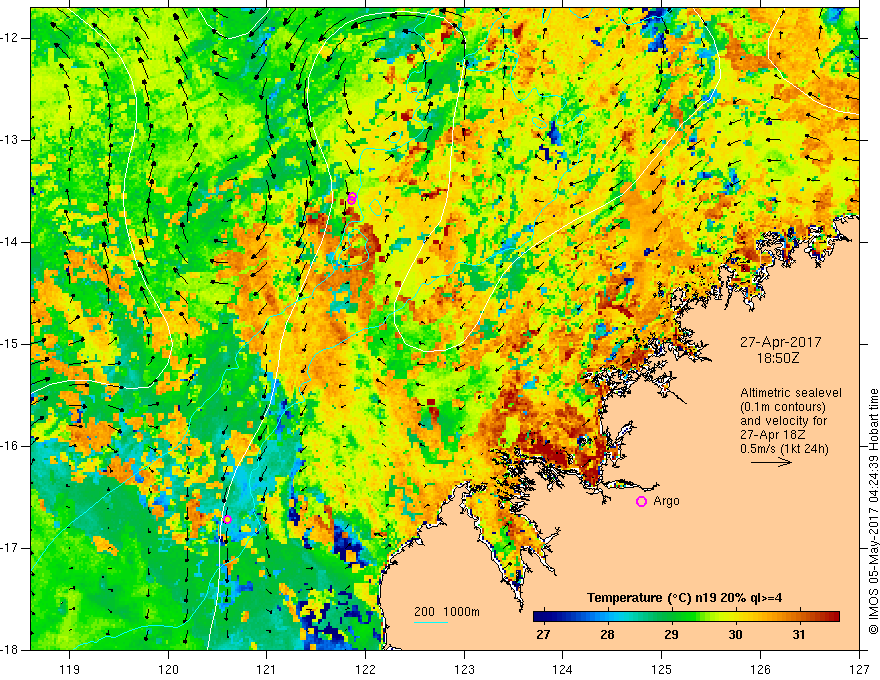
Task: Click the longitude axis label '125'
Action: coord(662,669)
